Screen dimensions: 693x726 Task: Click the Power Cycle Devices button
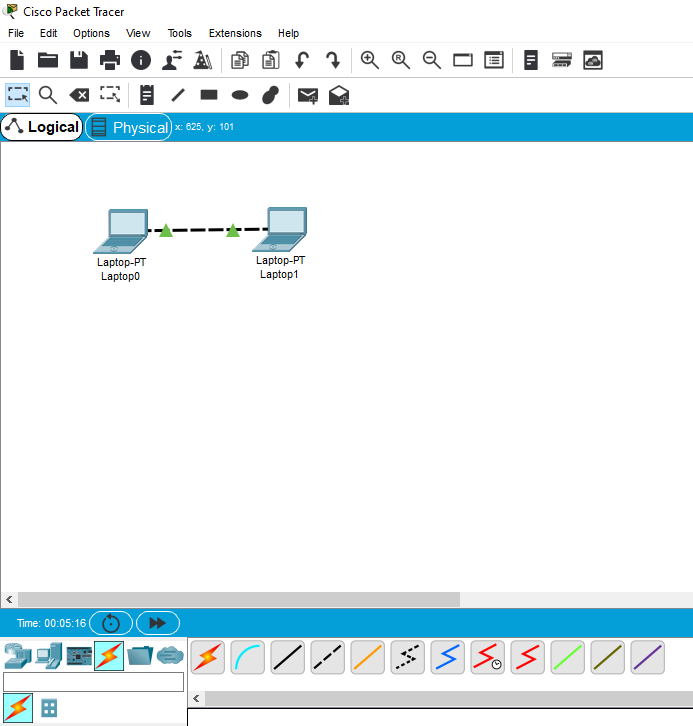coord(111,623)
